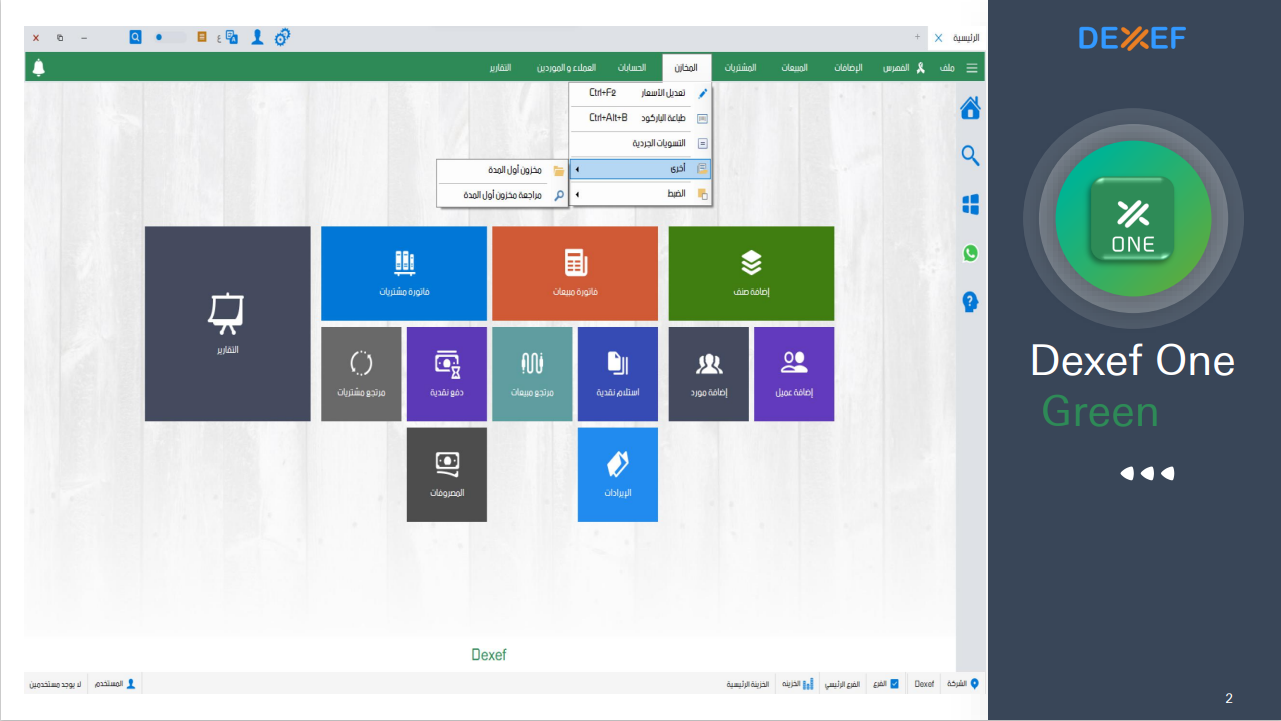Click the hamburger menu icon
Screen dimensions: 1281x721
[971, 68]
